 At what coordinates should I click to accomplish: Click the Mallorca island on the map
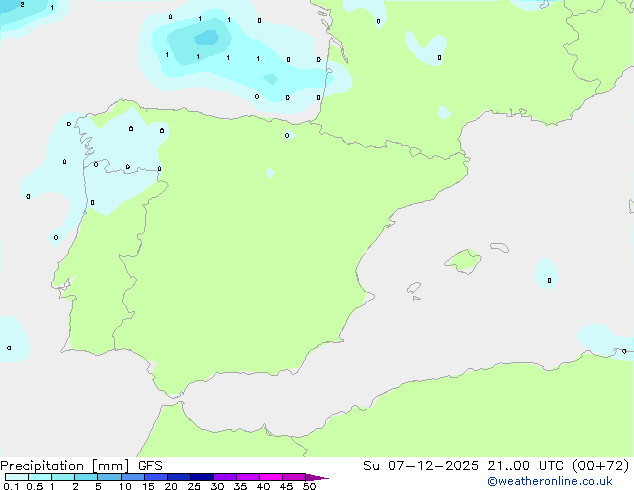pos(464,261)
